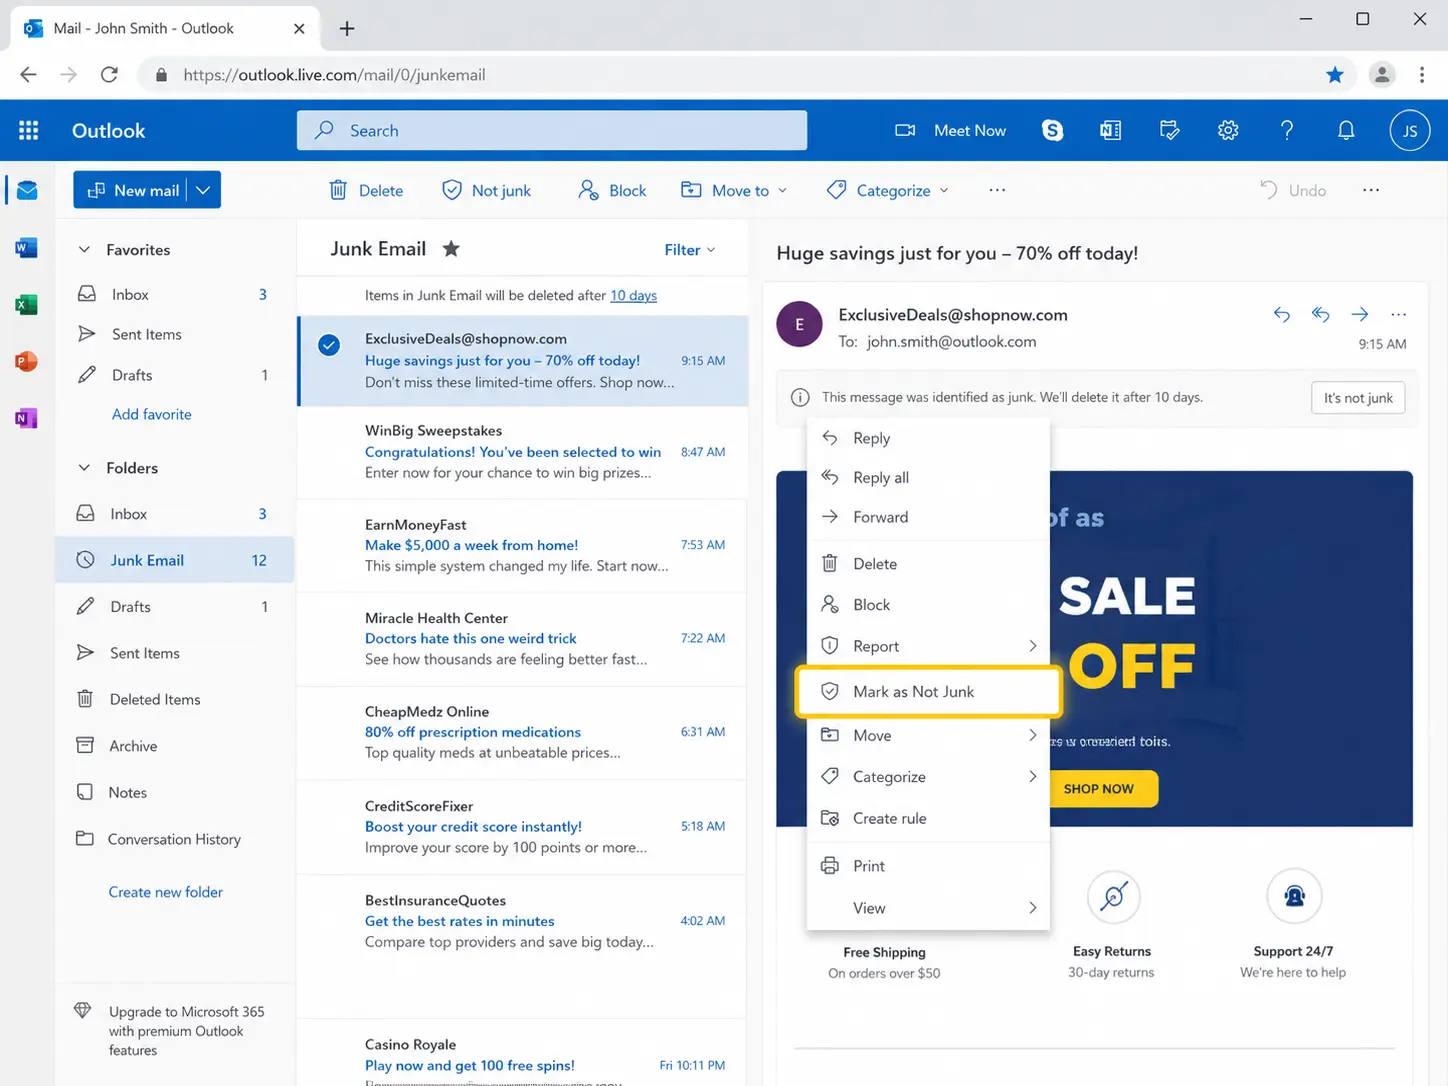
Task: Open a new browser tab
Action: [x=347, y=28]
